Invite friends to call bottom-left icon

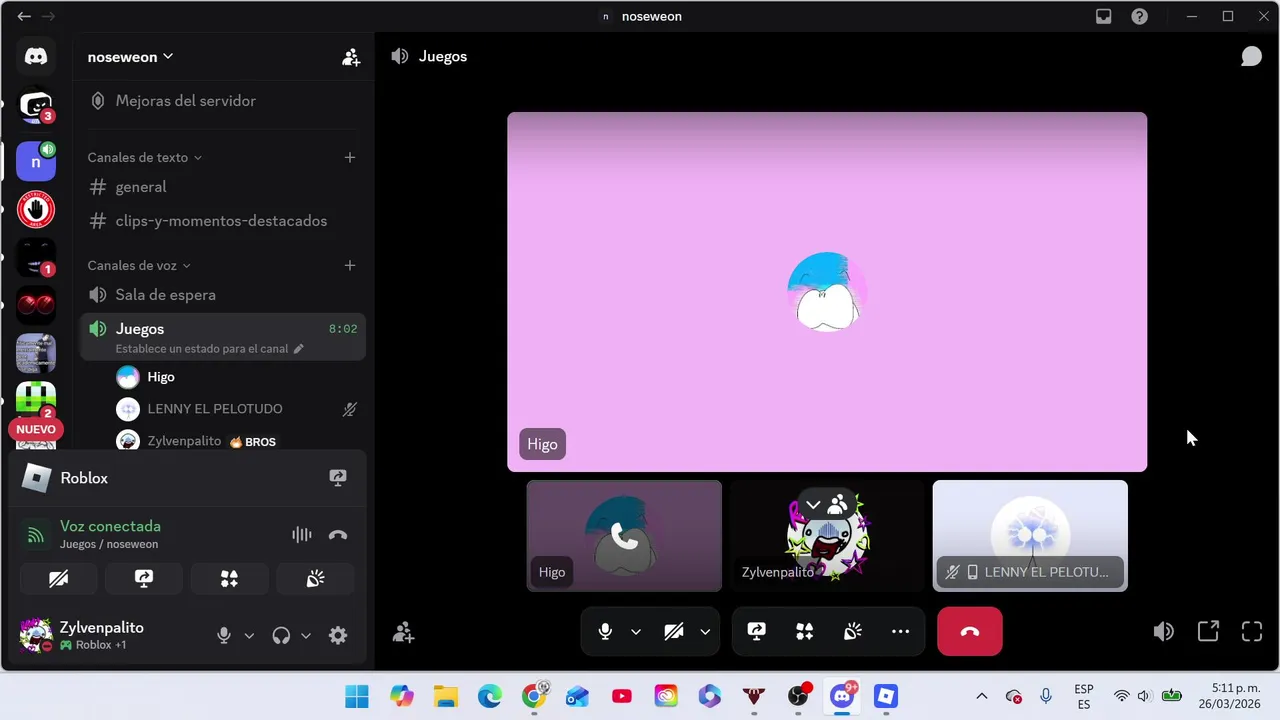tap(404, 632)
